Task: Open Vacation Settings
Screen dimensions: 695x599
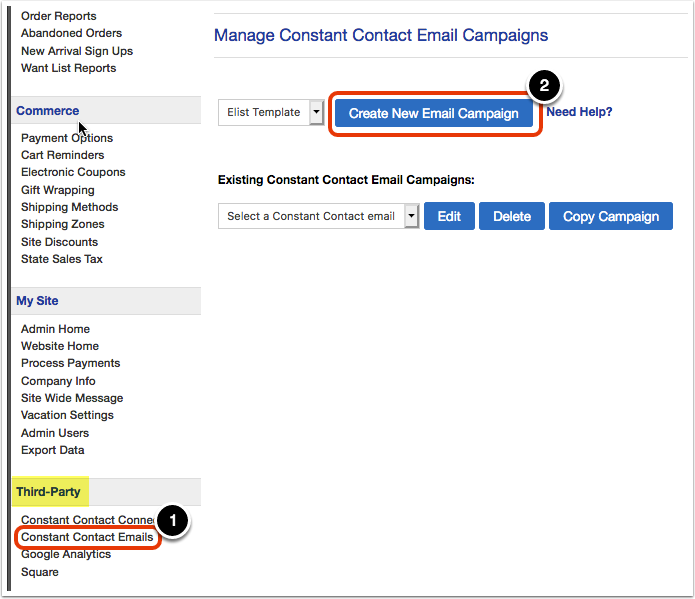Action: click(67, 415)
